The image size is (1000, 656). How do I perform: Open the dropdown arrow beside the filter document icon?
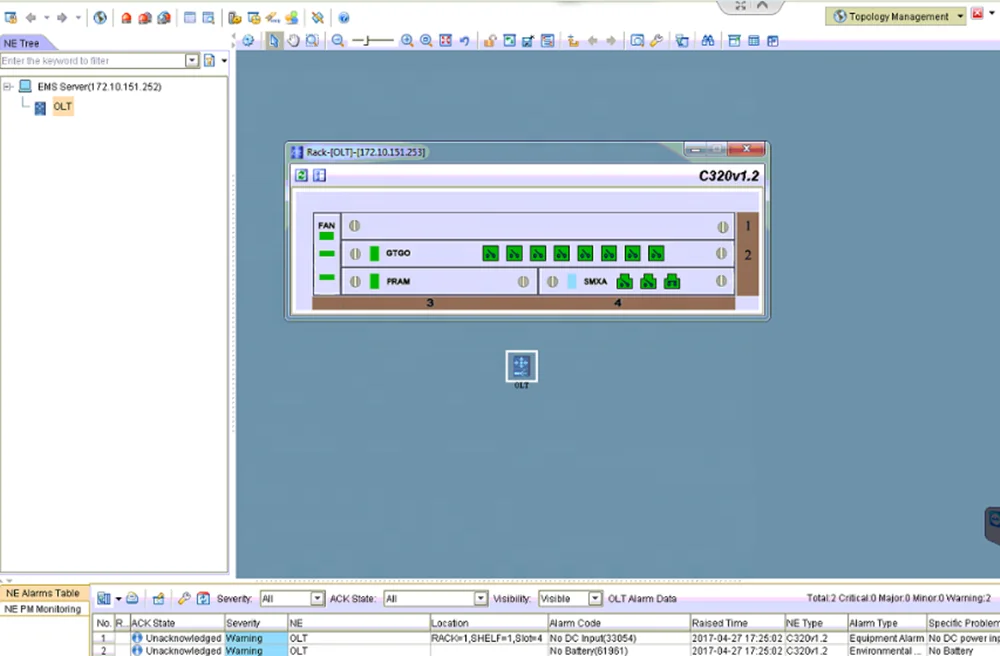[x=224, y=61]
